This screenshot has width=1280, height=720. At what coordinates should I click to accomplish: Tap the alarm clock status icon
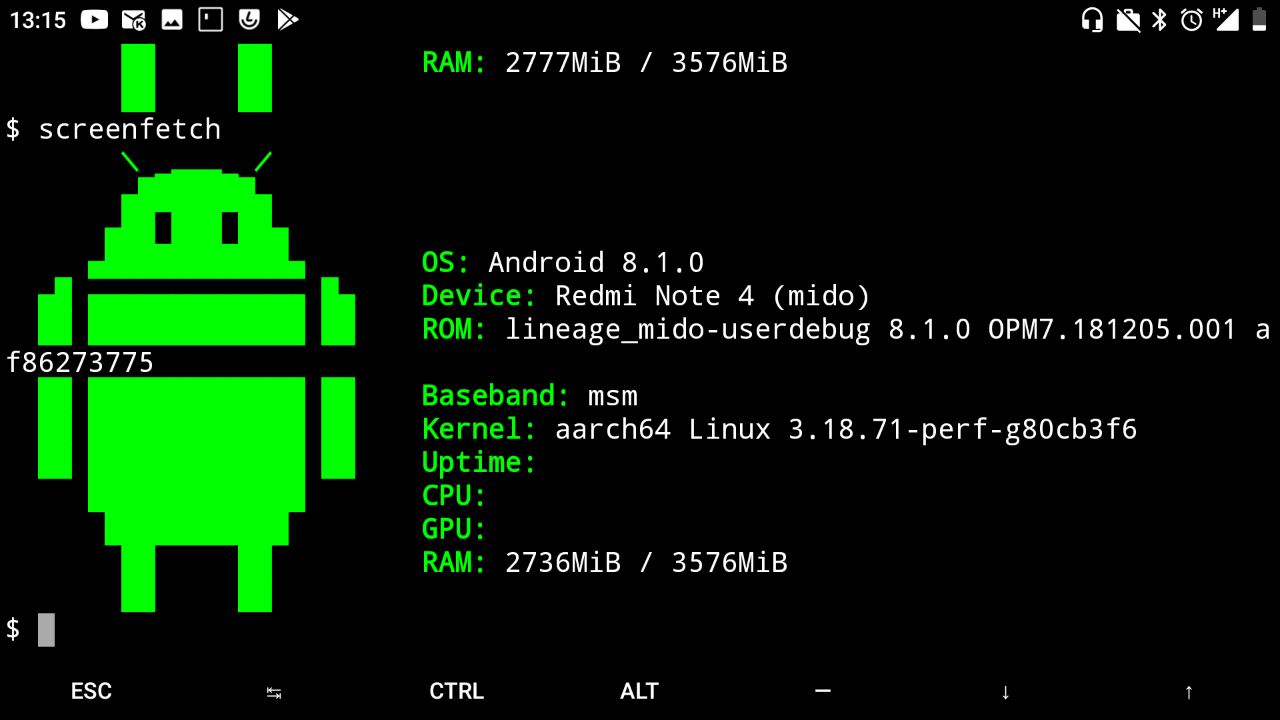[x=1191, y=19]
